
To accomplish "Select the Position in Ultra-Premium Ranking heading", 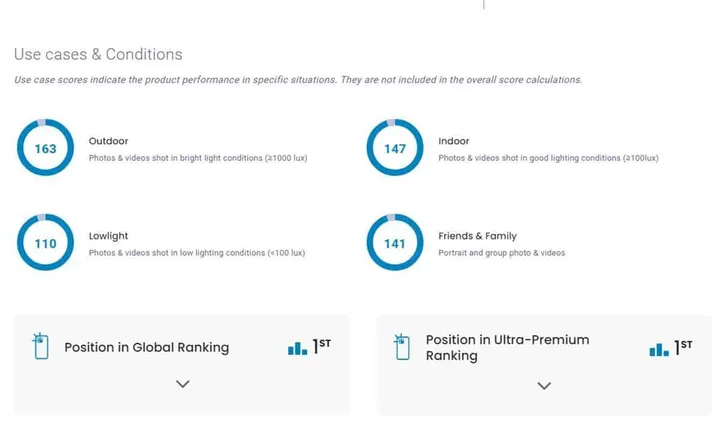I will tap(507, 347).
